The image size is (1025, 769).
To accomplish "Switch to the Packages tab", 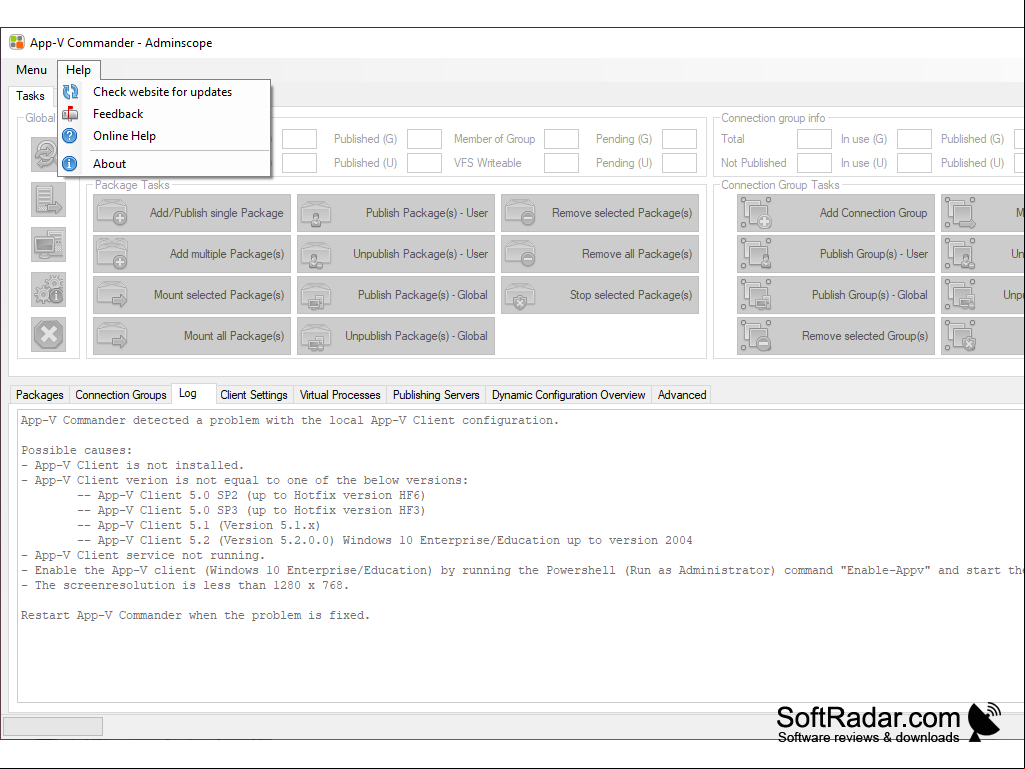I will (39, 395).
